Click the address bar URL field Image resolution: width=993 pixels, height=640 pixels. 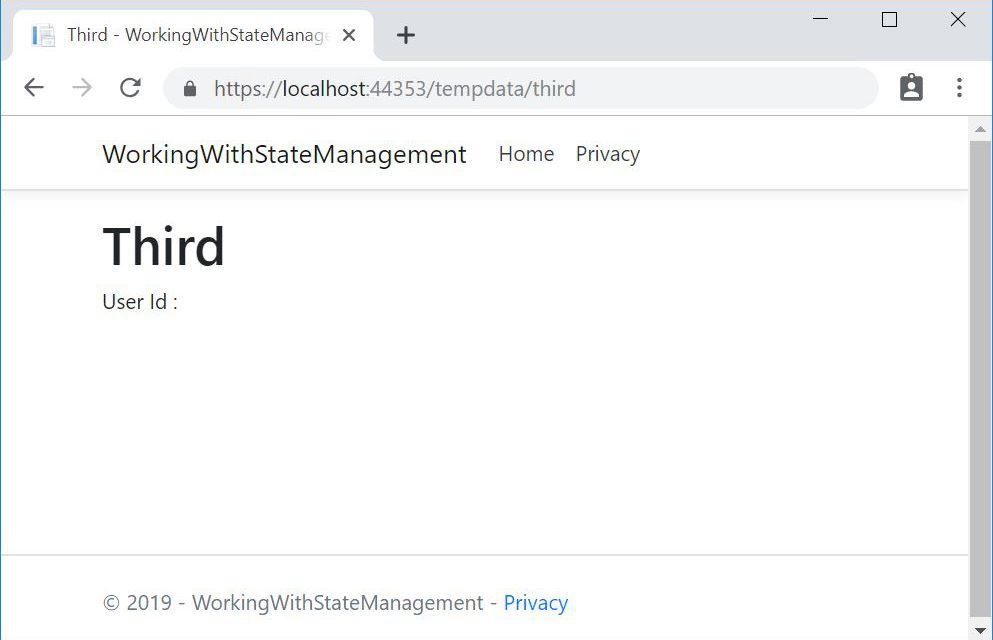pyautogui.click(x=520, y=89)
